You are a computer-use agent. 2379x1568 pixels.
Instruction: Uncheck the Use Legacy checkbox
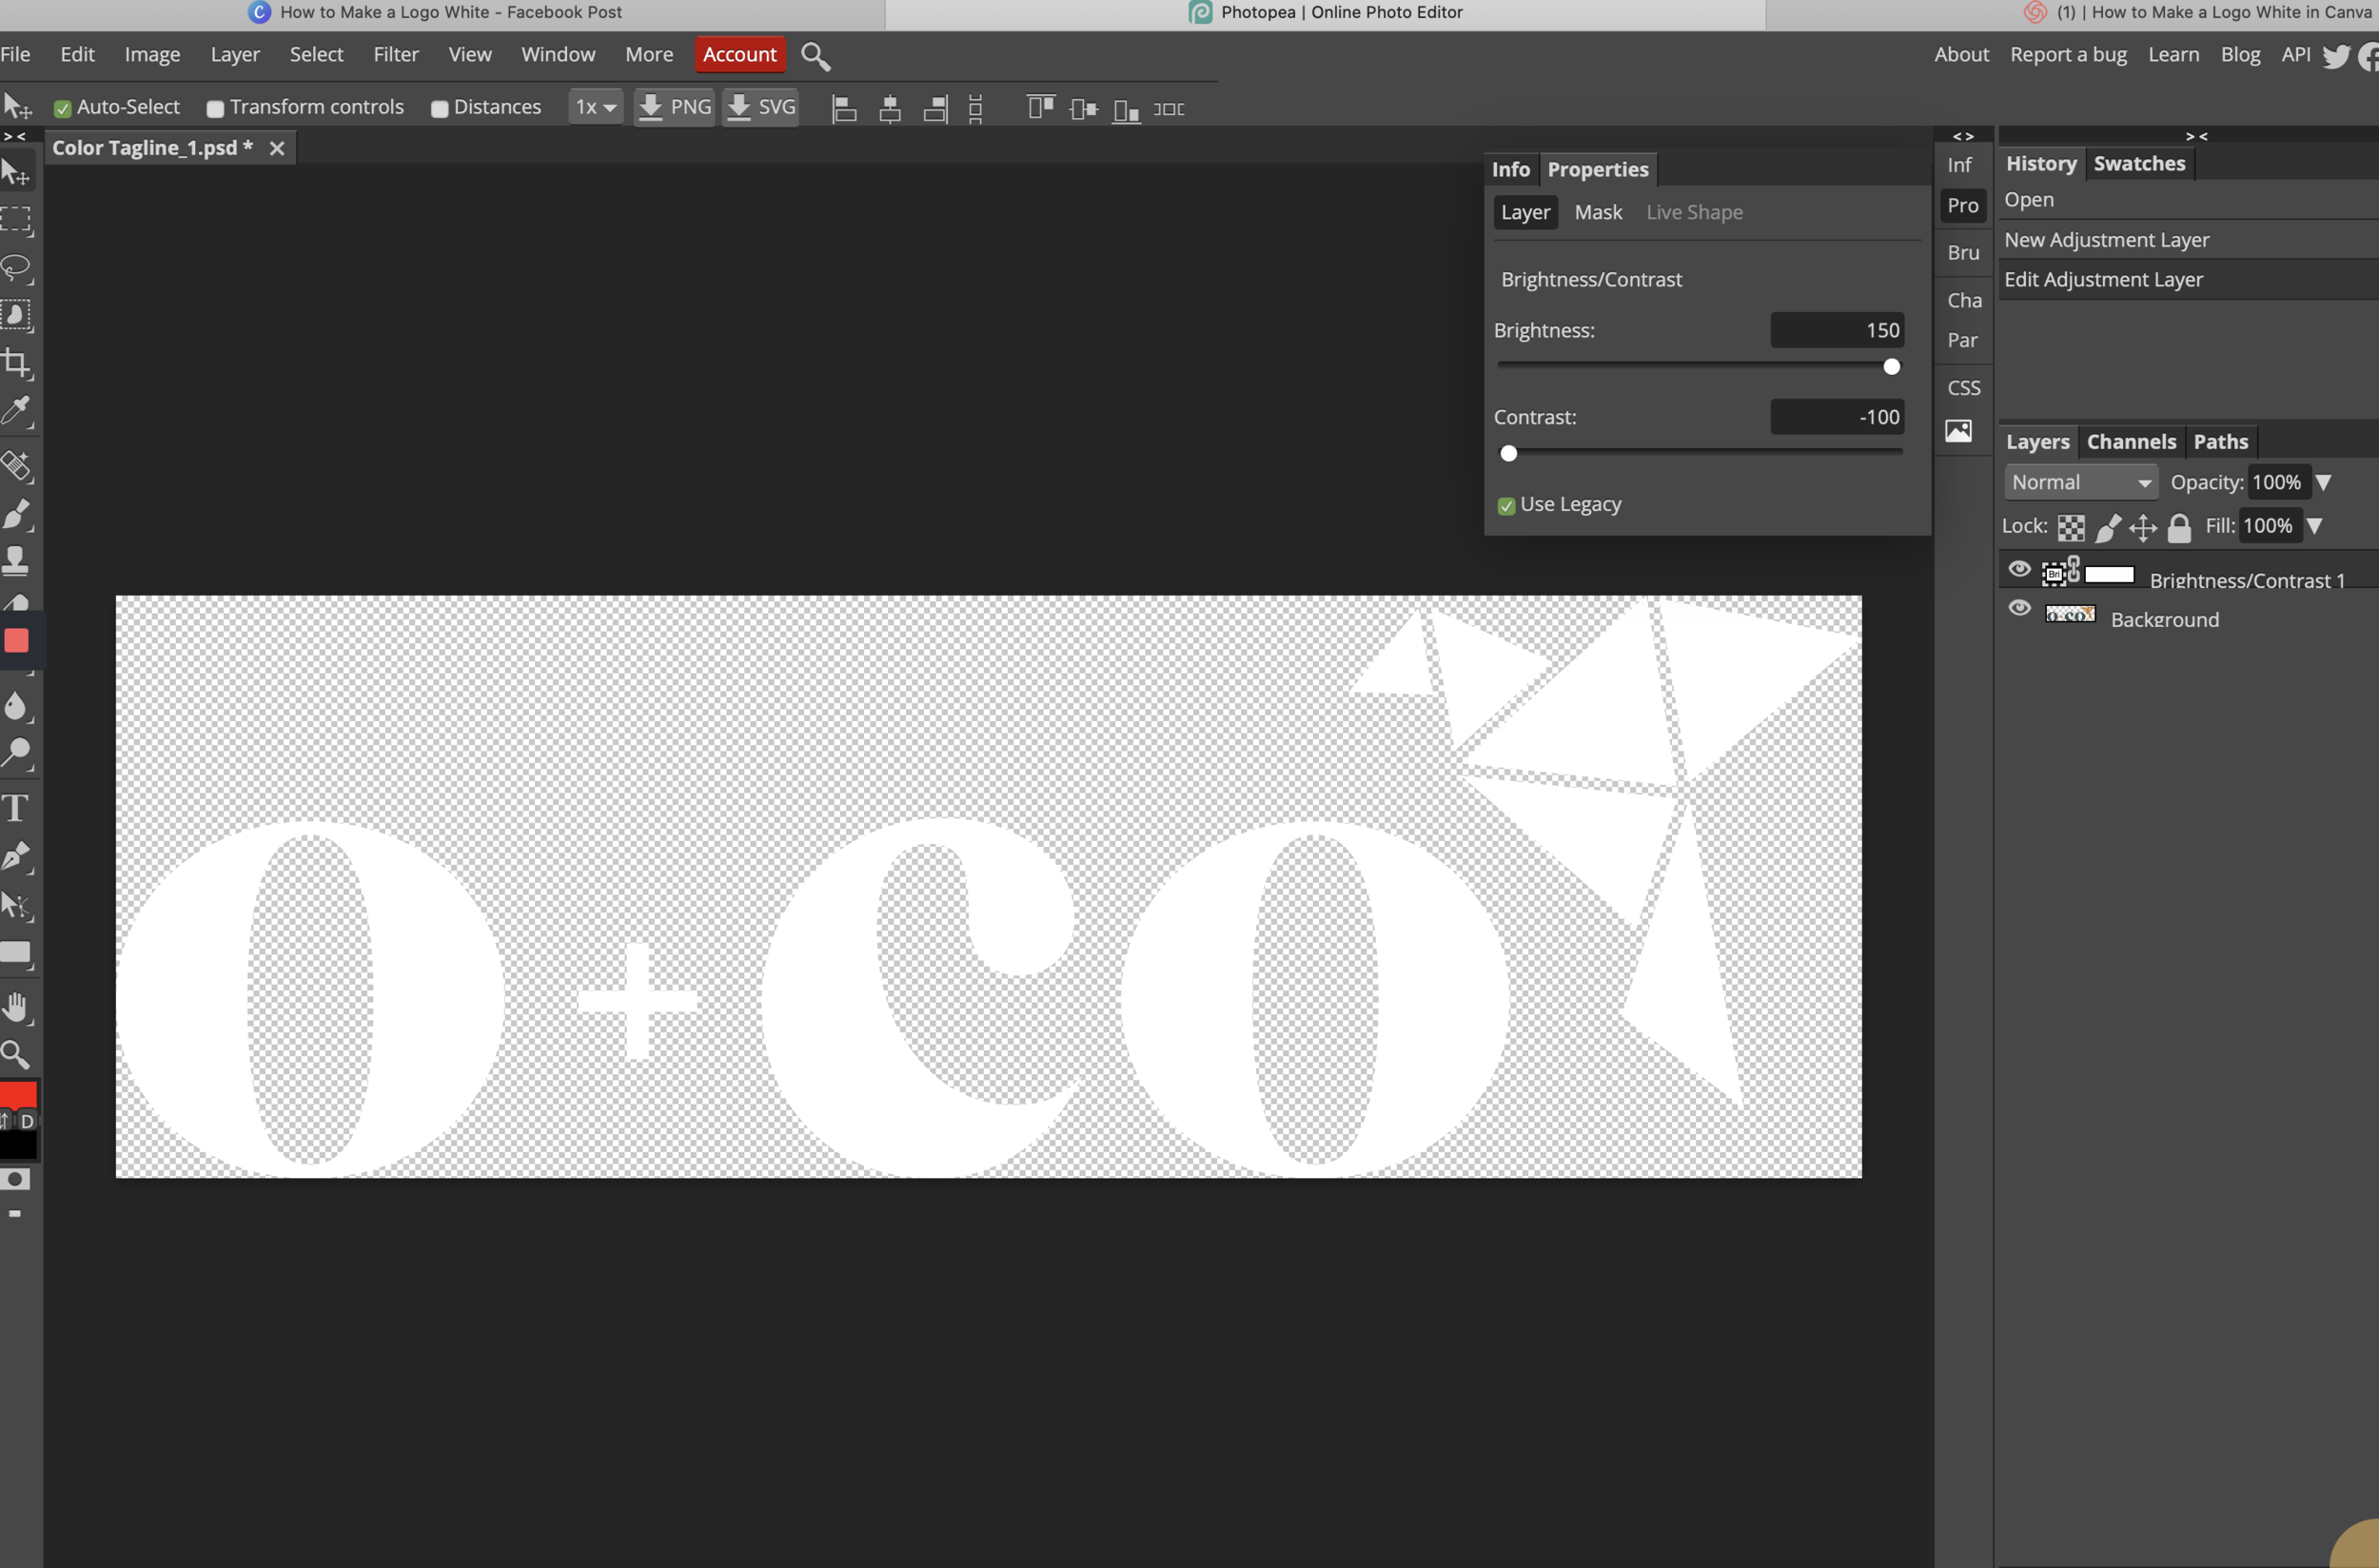(1506, 506)
